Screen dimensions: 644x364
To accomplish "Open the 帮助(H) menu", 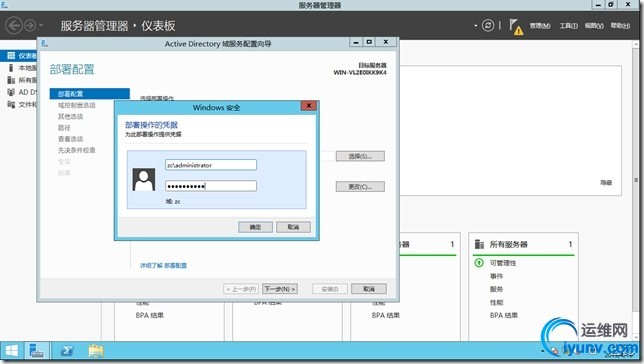I will click(620, 26).
